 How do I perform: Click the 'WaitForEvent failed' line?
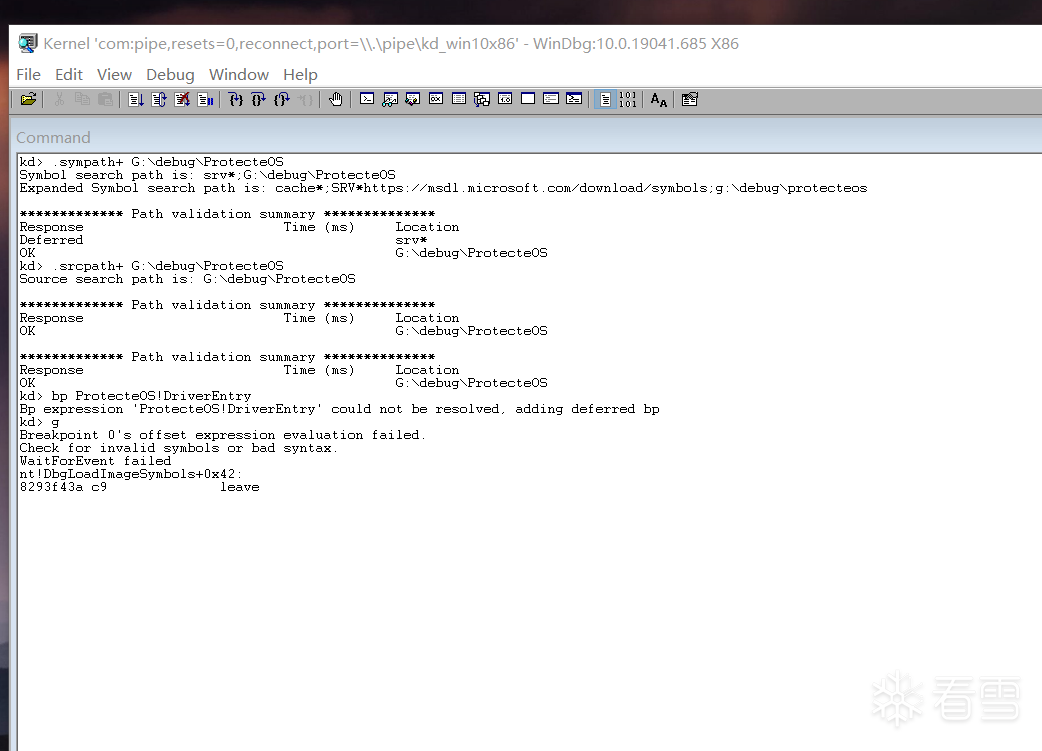[x=95, y=461]
